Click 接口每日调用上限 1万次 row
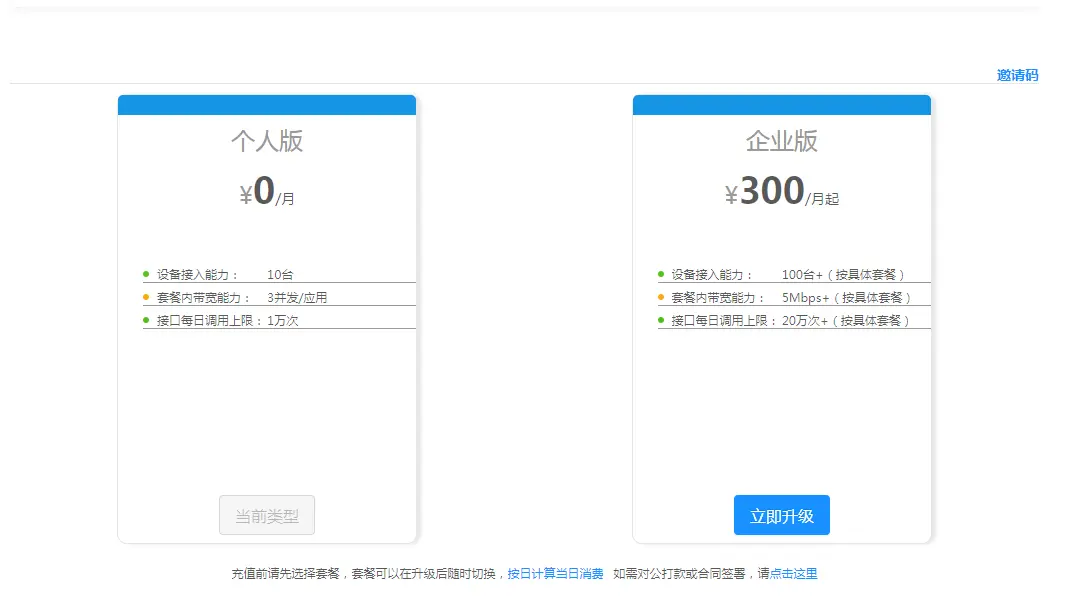1070x596 pixels. (279, 320)
